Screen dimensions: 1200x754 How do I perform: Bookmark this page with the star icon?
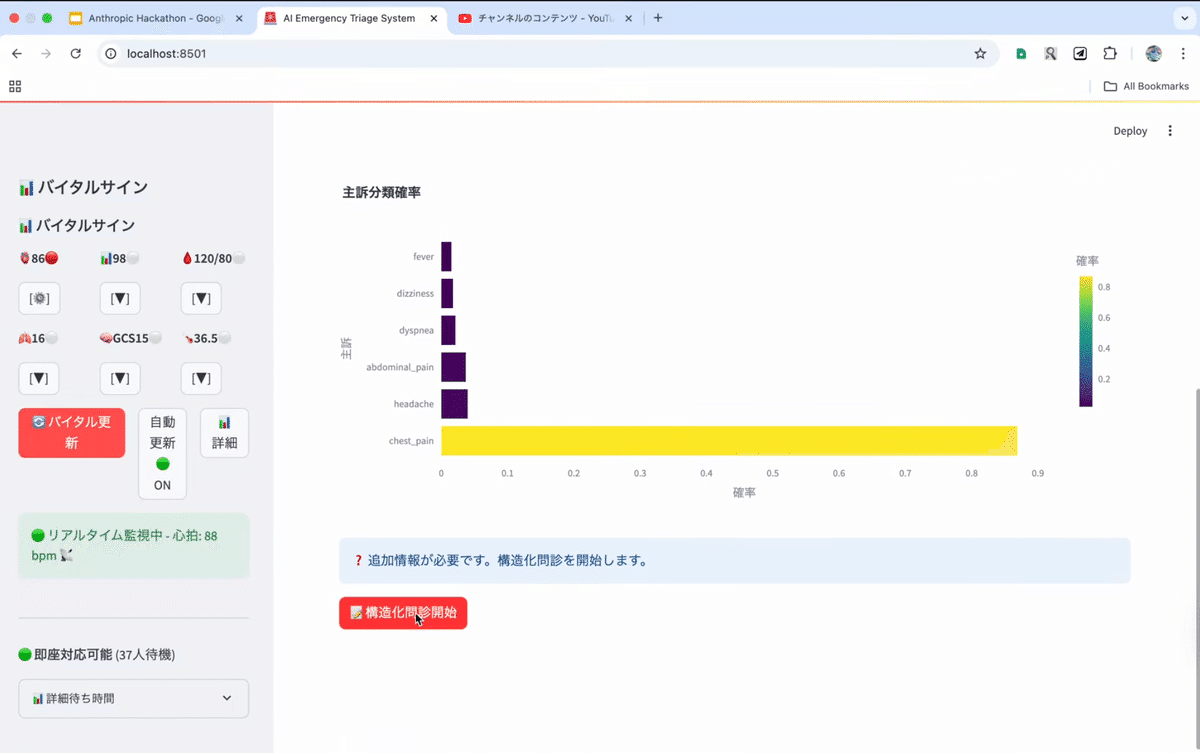click(980, 54)
